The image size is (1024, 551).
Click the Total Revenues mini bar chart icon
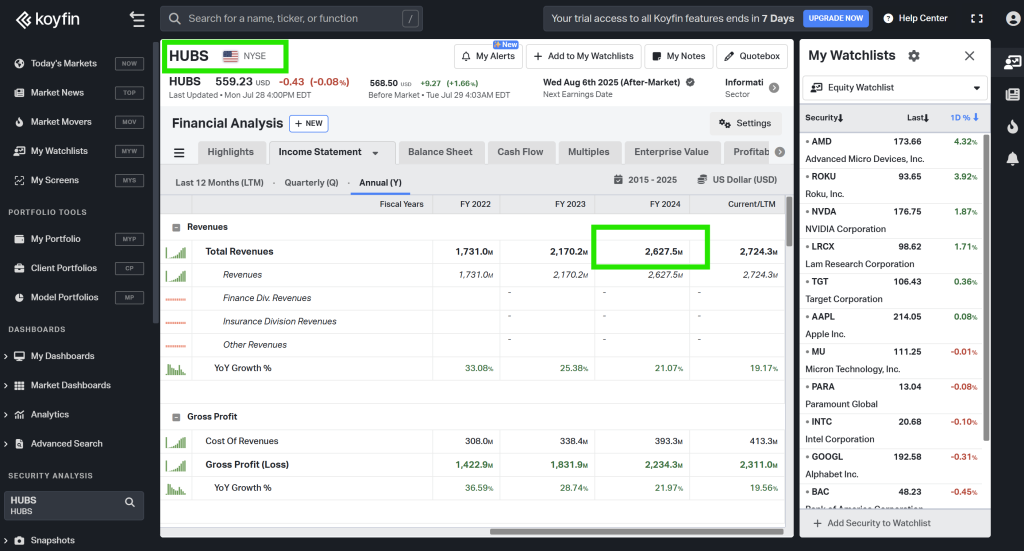tap(176, 251)
